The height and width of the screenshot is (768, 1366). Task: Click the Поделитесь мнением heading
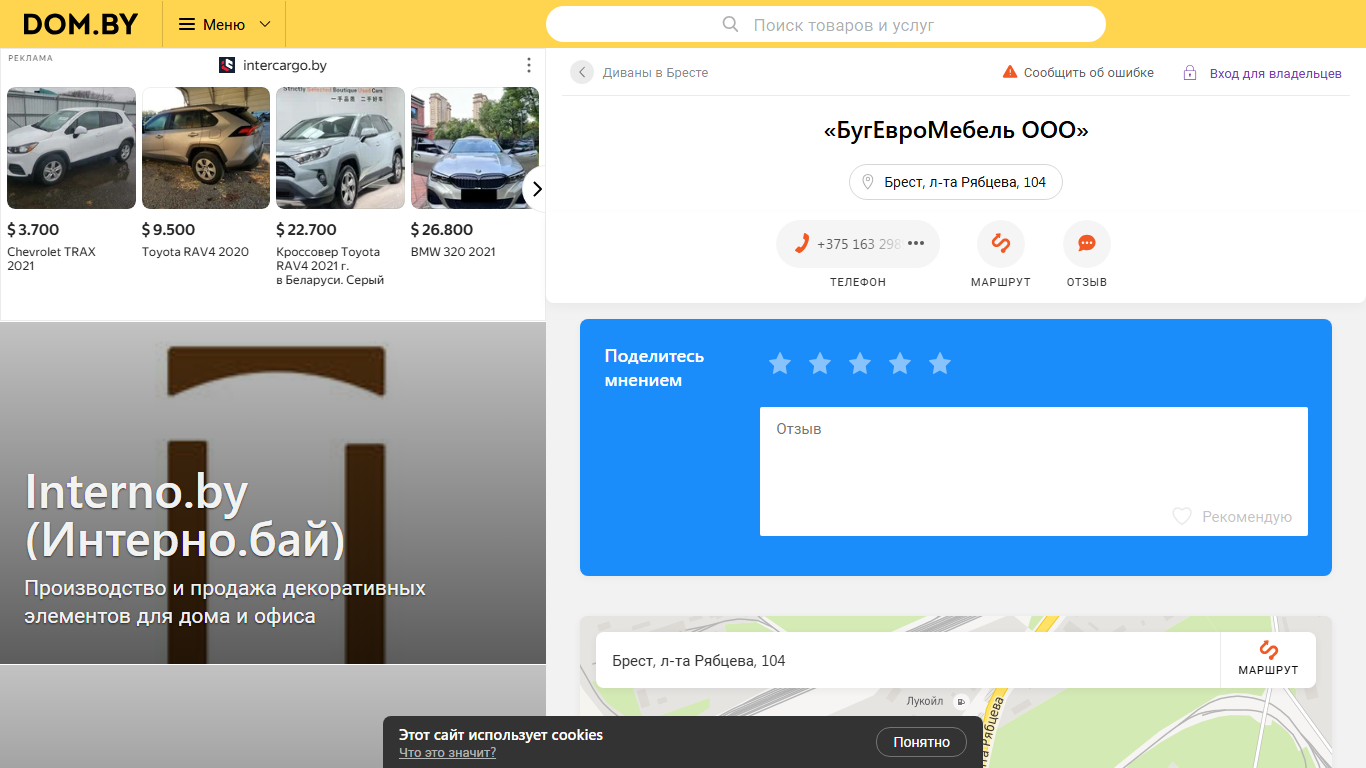coord(655,368)
